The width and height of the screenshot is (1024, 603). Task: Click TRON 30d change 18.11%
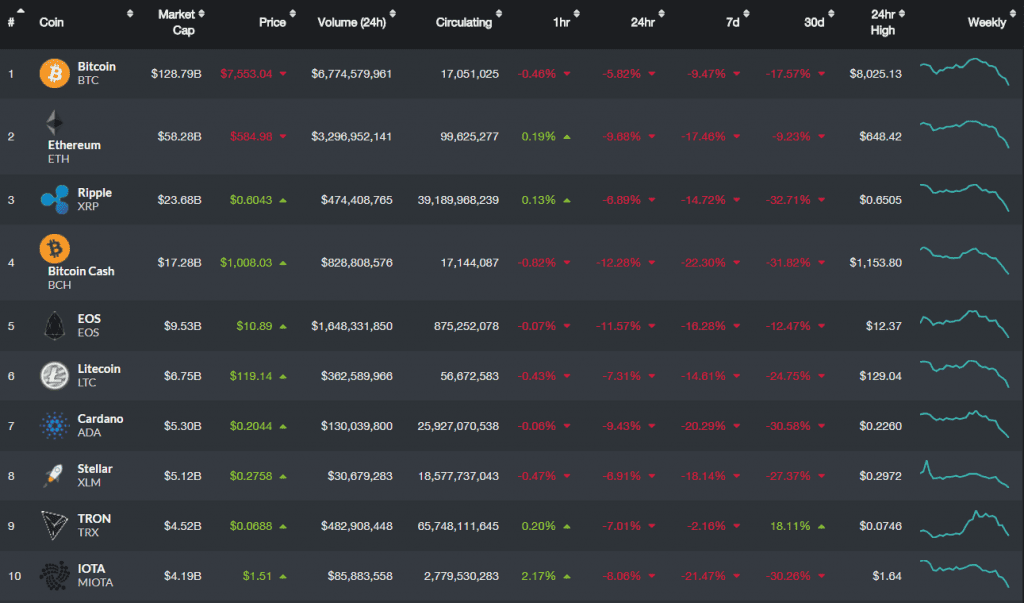click(x=790, y=526)
